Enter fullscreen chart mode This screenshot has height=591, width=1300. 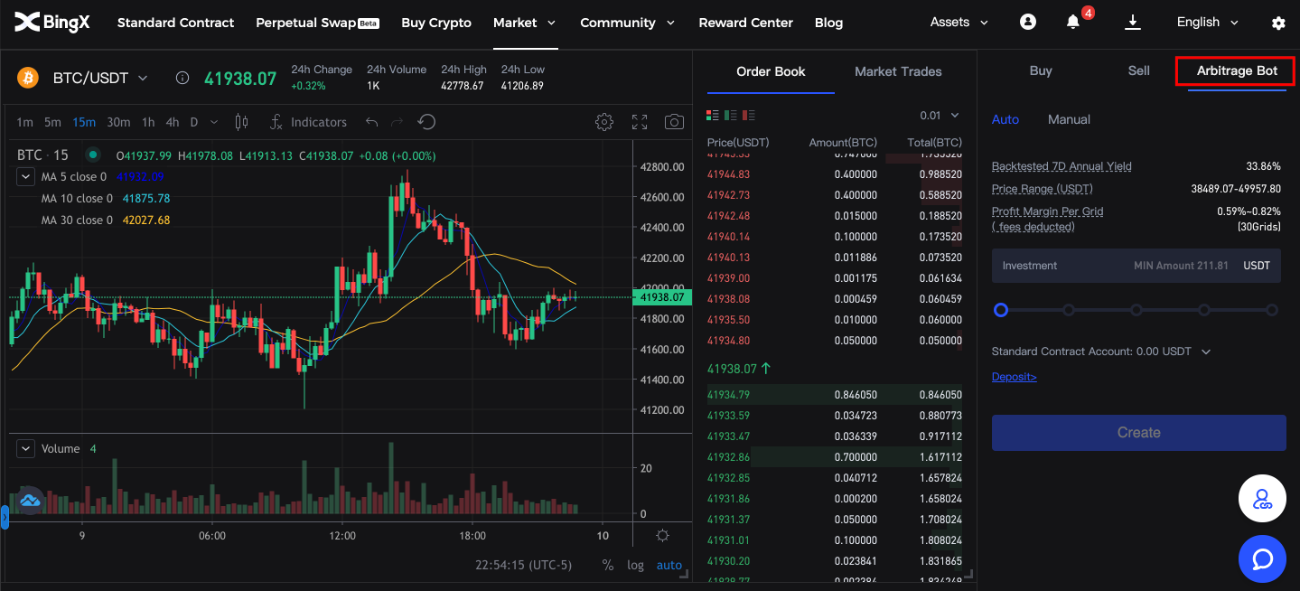(x=640, y=122)
